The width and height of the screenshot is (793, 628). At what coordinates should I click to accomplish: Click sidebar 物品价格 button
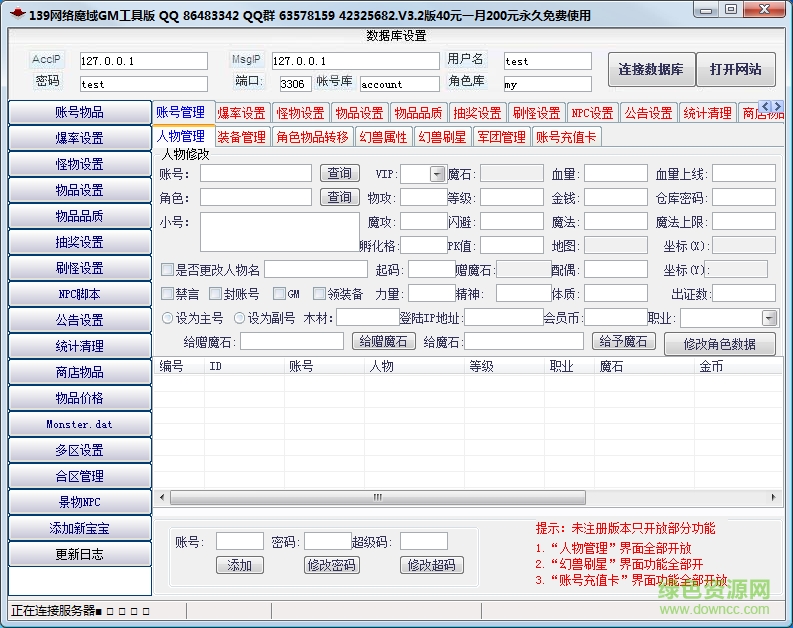80,398
